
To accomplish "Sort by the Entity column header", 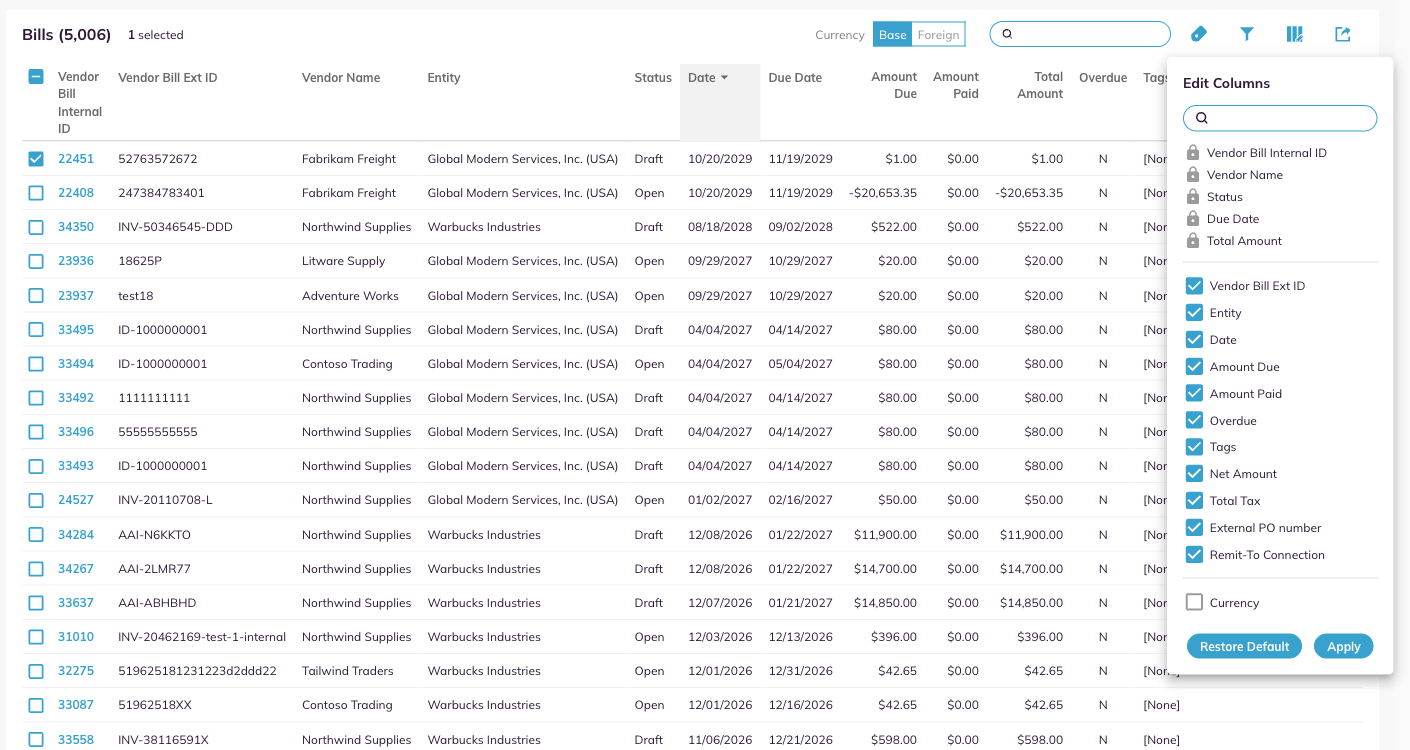I will [444, 78].
